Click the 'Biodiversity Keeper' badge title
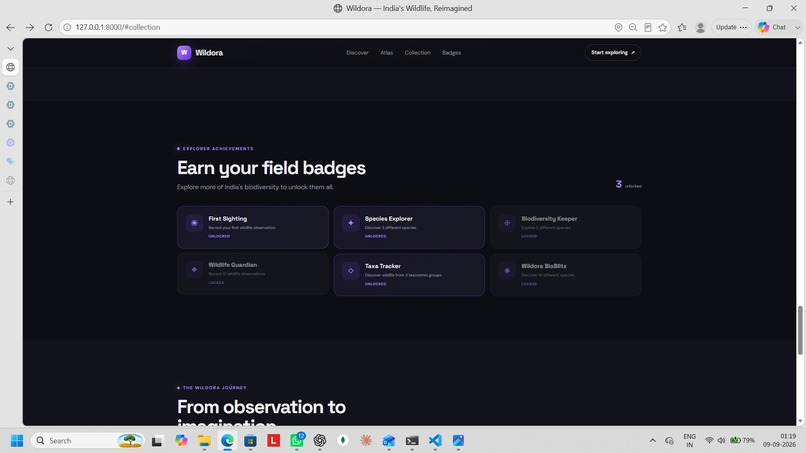The height and width of the screenshot is (453, 806). click(549, 219)
